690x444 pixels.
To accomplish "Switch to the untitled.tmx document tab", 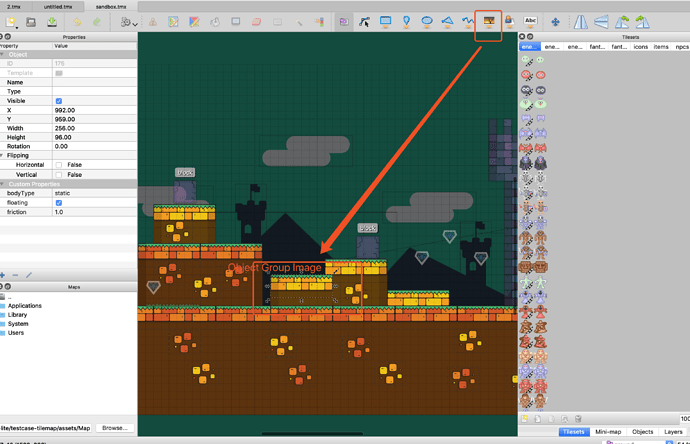I will tap(58, 7).
